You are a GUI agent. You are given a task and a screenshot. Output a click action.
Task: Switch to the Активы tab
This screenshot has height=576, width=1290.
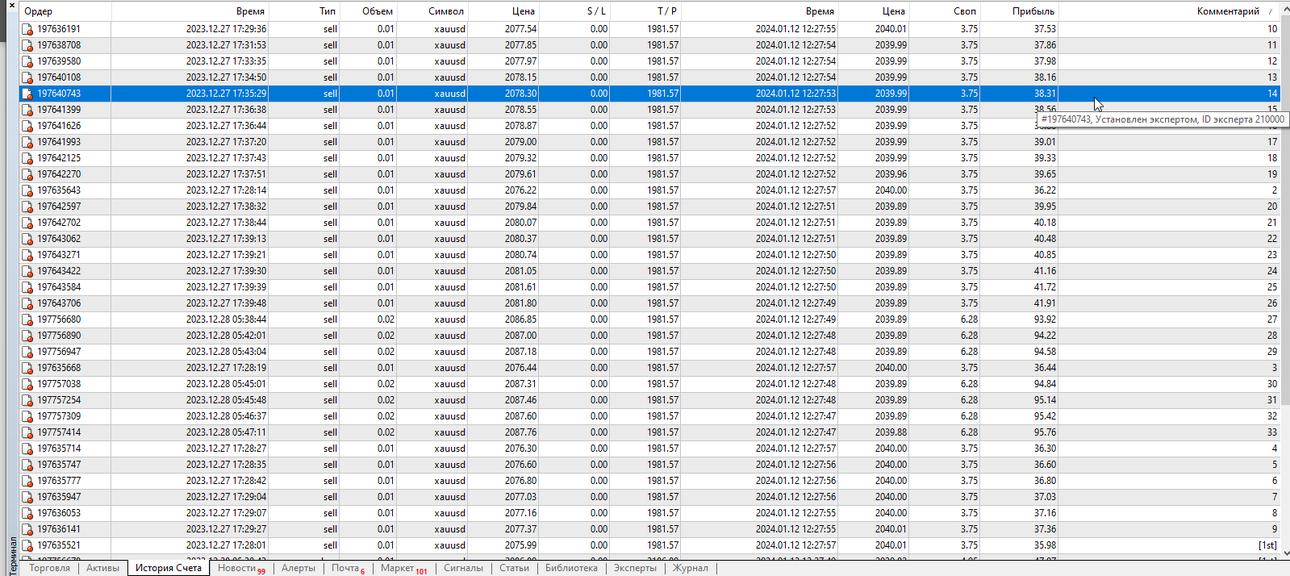tap(103, 568)
